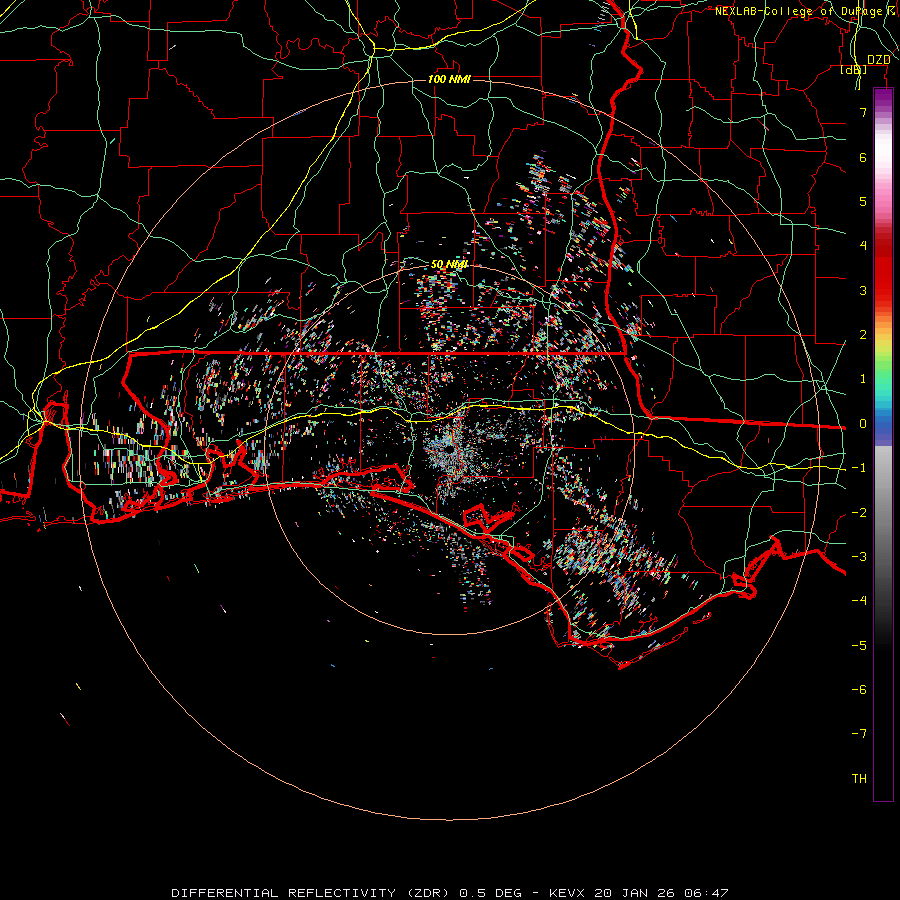Click the "TH" threshold label on scale
The image size is (900, 900).
(859, 779)
